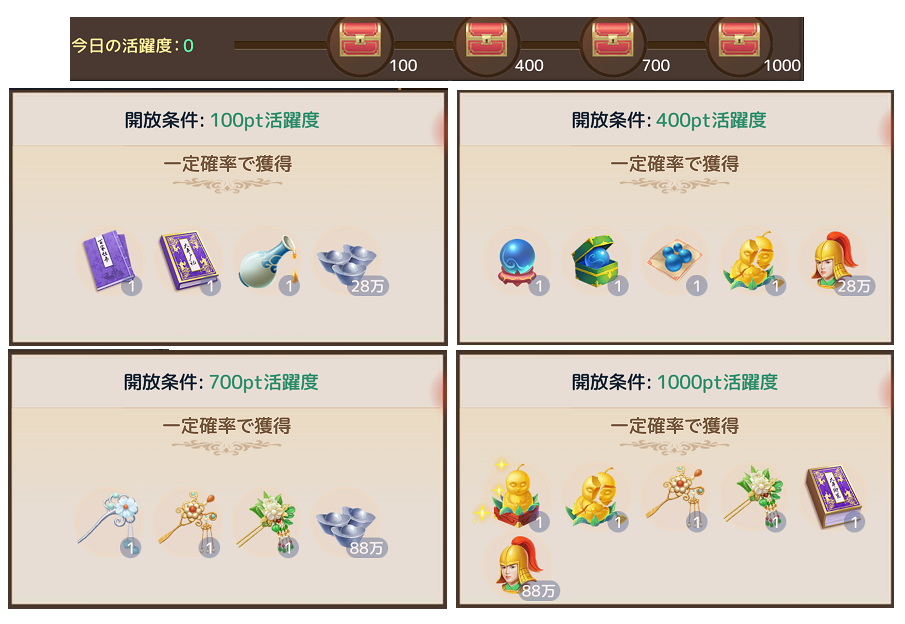This screenshot has width=905, height=624.
Task: Select the sparkling golden doll in 1000pt panel
Action: click(x=511, y=494)
